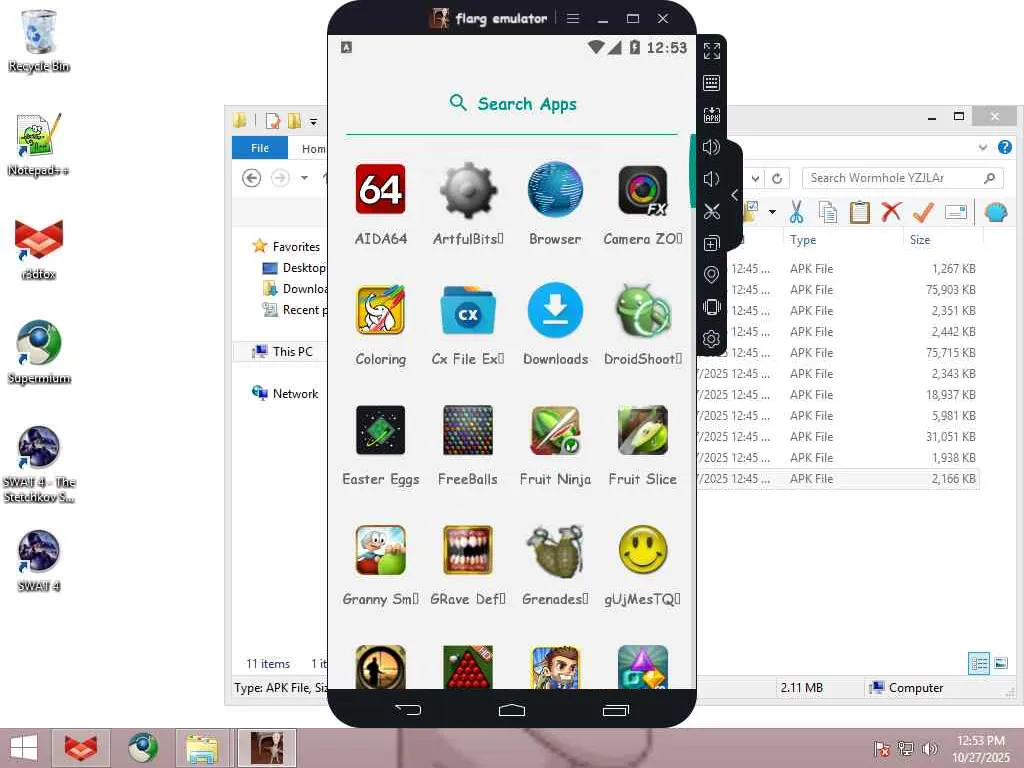Refresh the Explorer folder view

(x=777, y=178)
